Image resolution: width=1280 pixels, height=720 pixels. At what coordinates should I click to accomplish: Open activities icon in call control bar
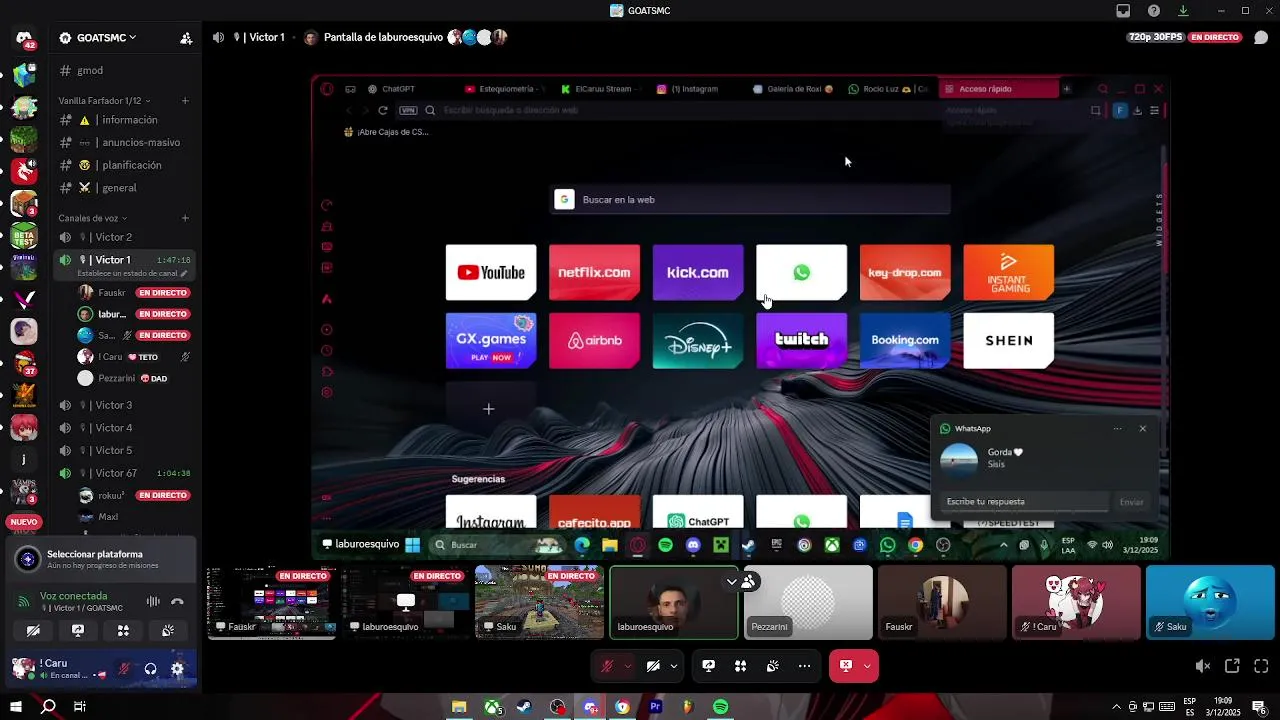(740, 666)
